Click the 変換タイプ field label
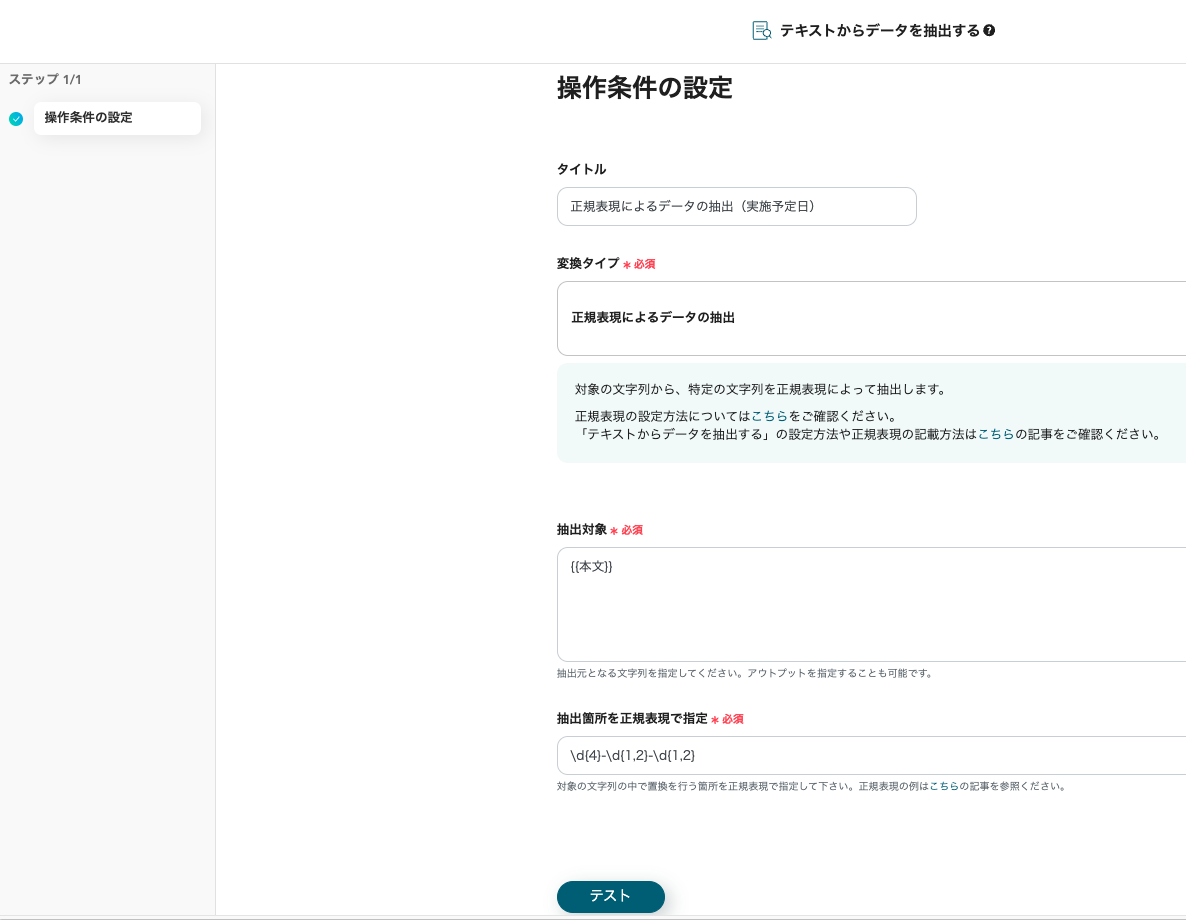The width and height of the screenshot is (1186, 920). click(588, 264)
